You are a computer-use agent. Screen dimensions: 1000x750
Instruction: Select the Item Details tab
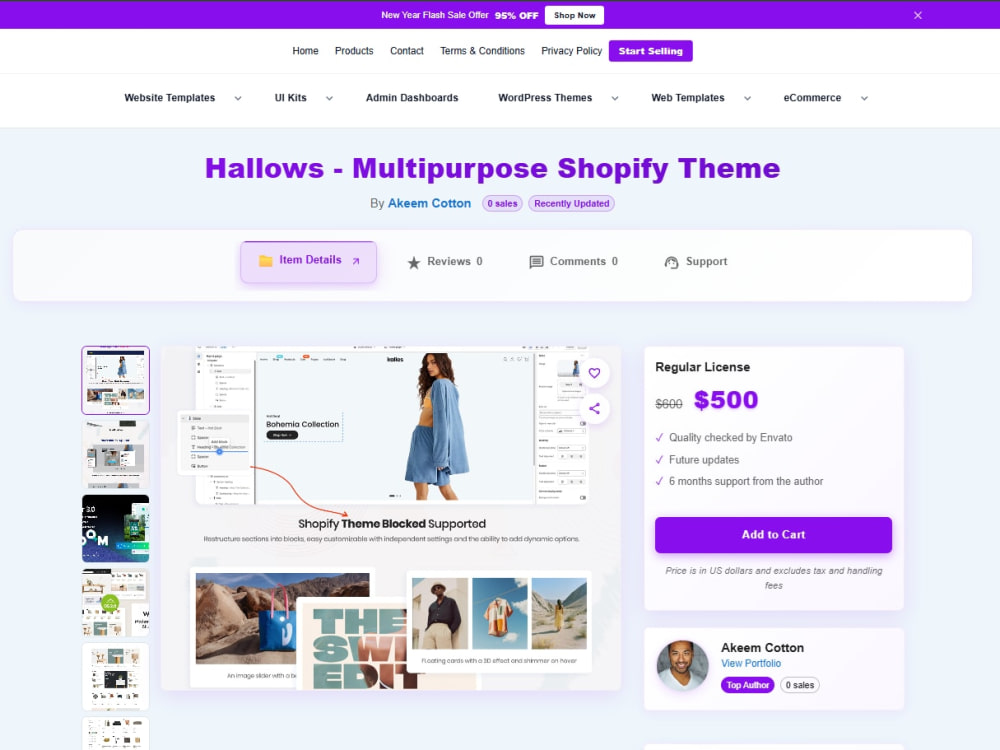coord(309,261)
